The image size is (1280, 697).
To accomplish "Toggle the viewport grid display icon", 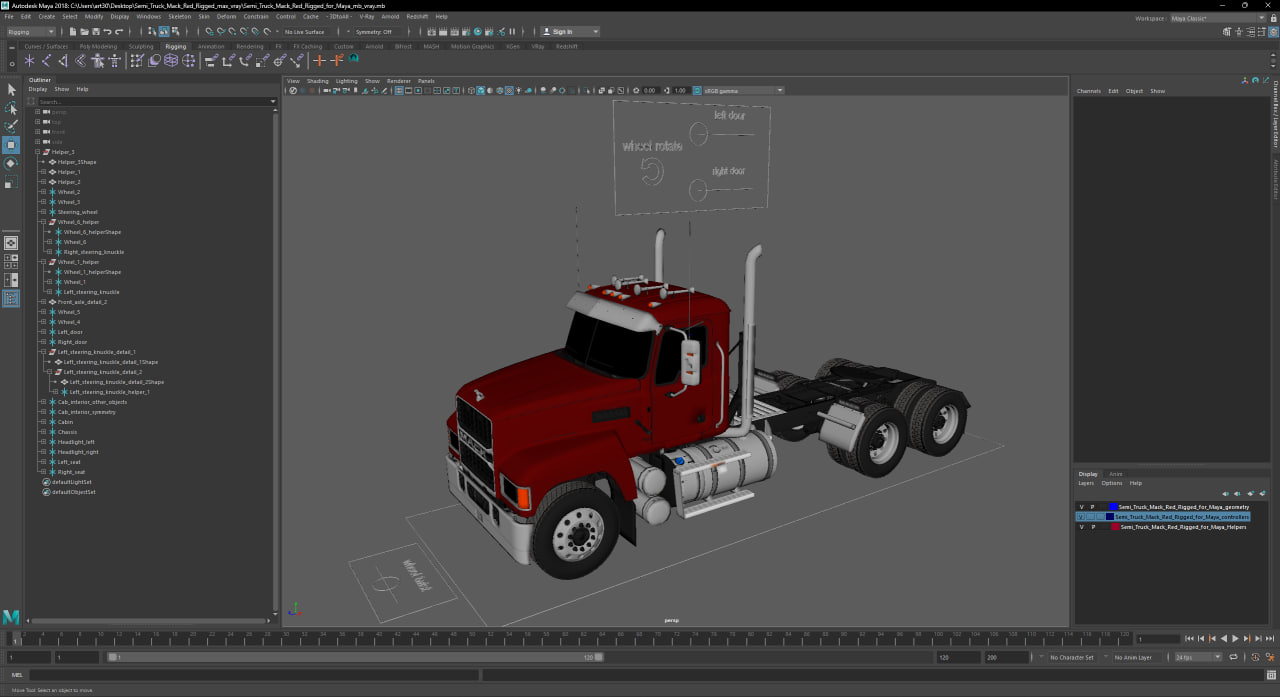I will click(x=399, y=90).
